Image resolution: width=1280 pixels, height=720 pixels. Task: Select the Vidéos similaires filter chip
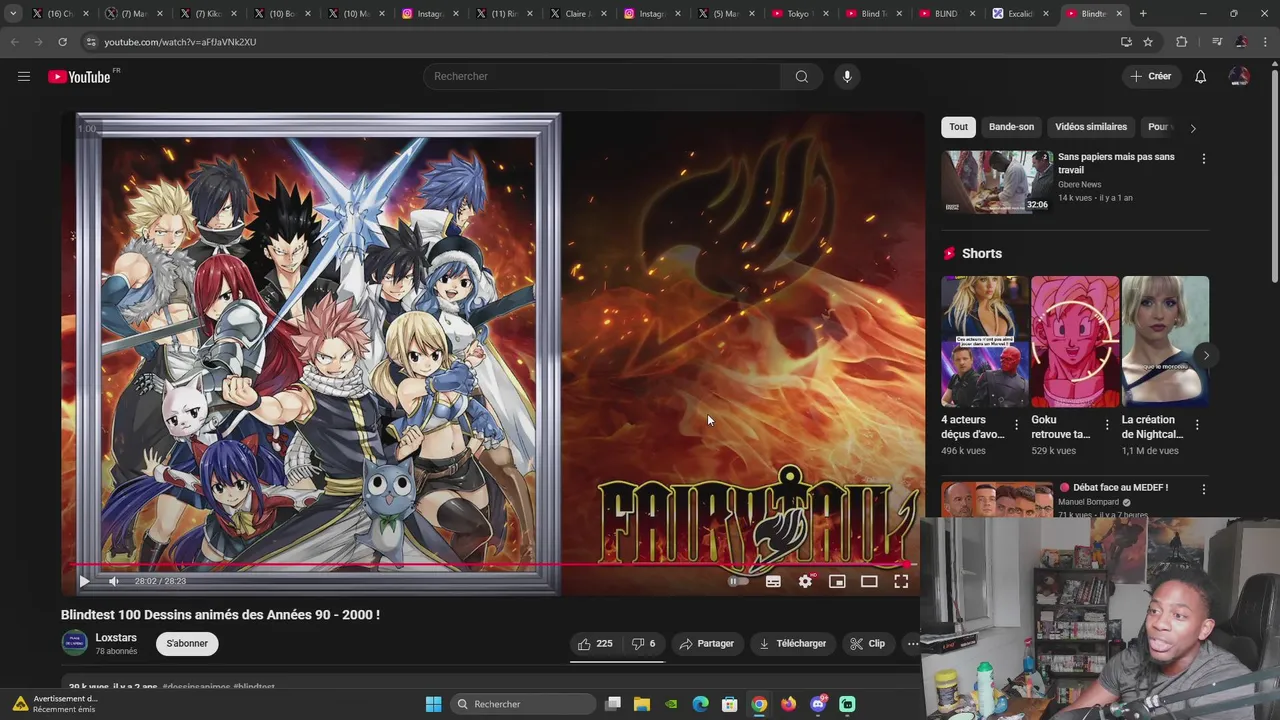click(x=1091, y=127)
